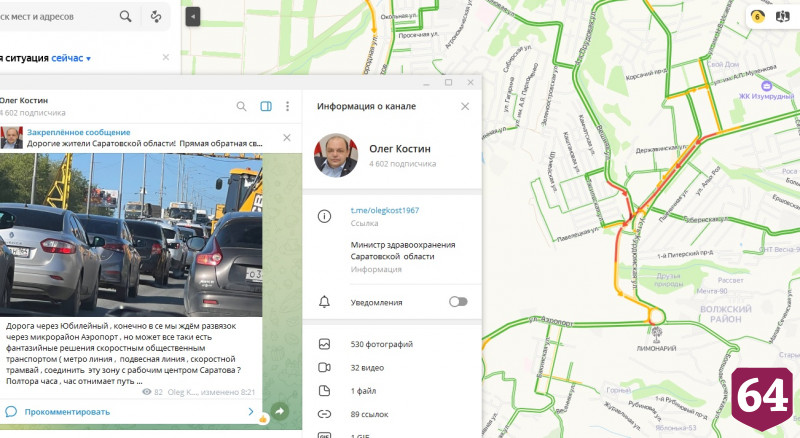Toggle channel notifications switch
The image size is (800, 438).
(x=458, y=302)
